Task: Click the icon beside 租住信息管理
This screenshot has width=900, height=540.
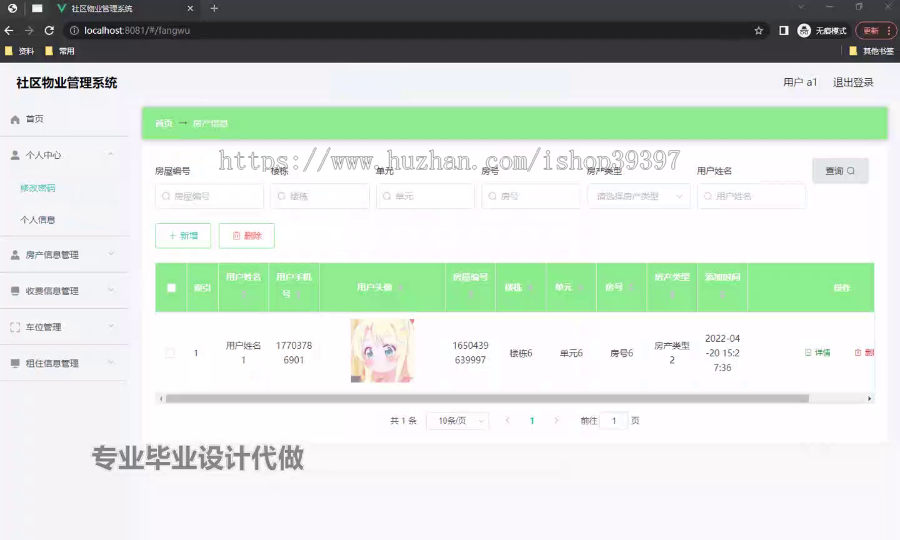Action: 15,363
